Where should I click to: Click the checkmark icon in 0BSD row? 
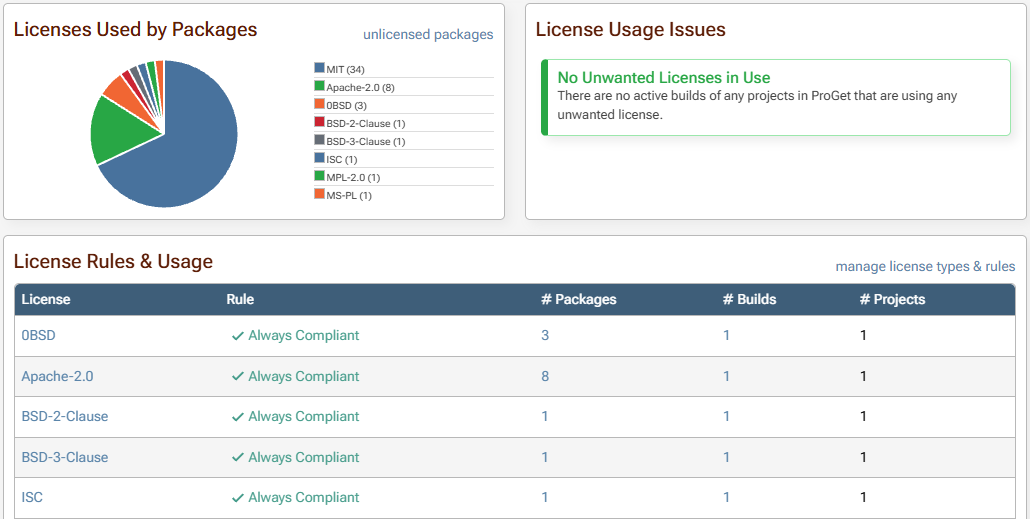(238, 336)
